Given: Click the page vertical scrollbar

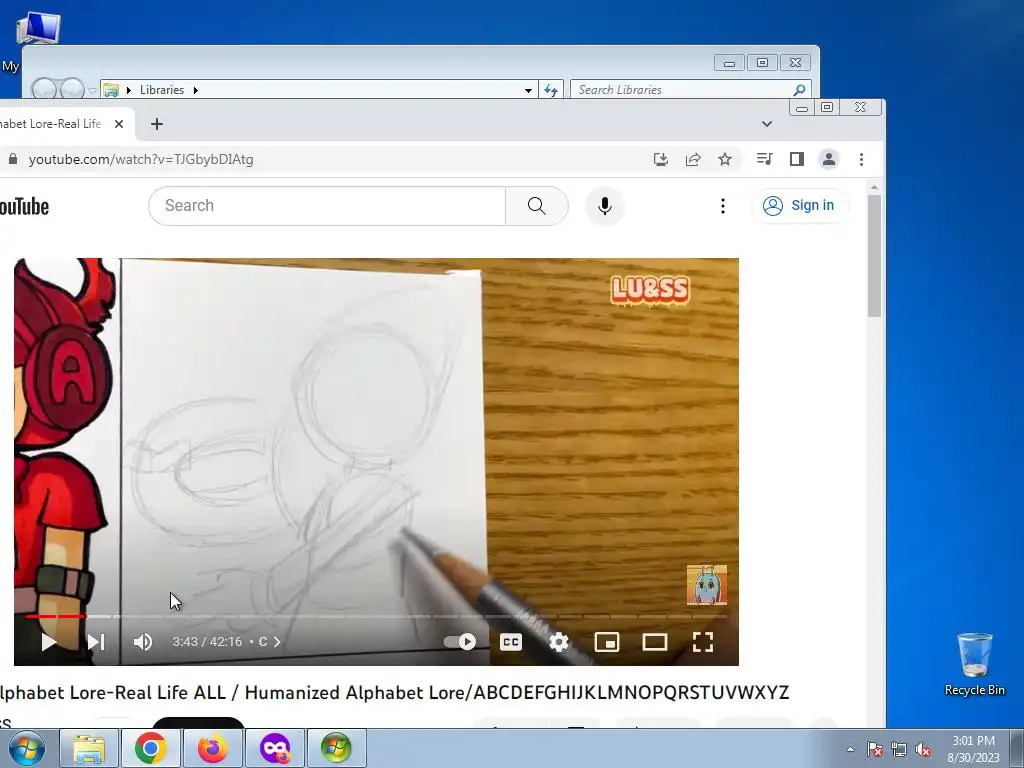Looking at the screenshot, I should coord(874,255).
